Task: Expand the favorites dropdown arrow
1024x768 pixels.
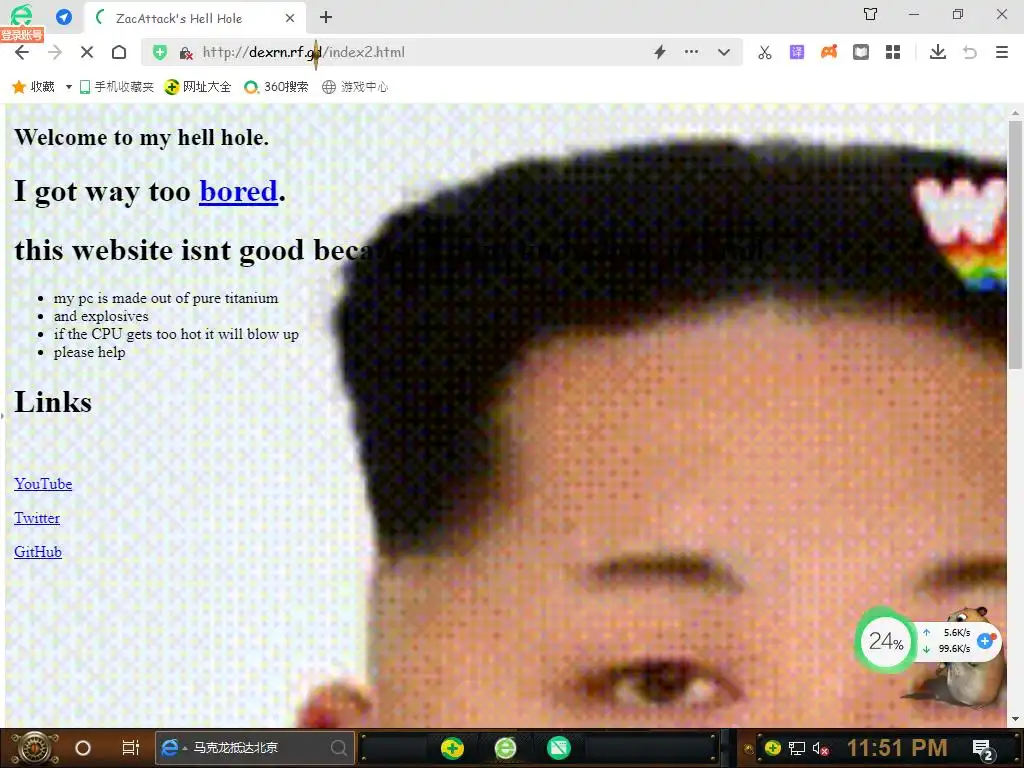Action: click(68, 87)
